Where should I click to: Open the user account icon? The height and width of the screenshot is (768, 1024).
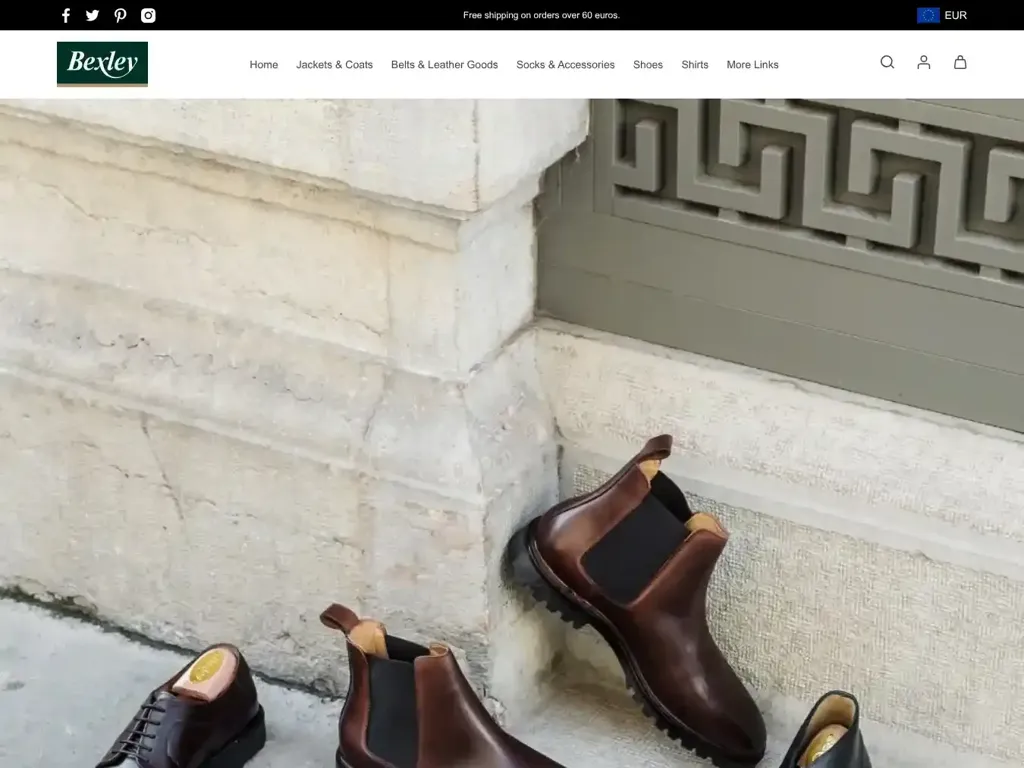[924, 62]
